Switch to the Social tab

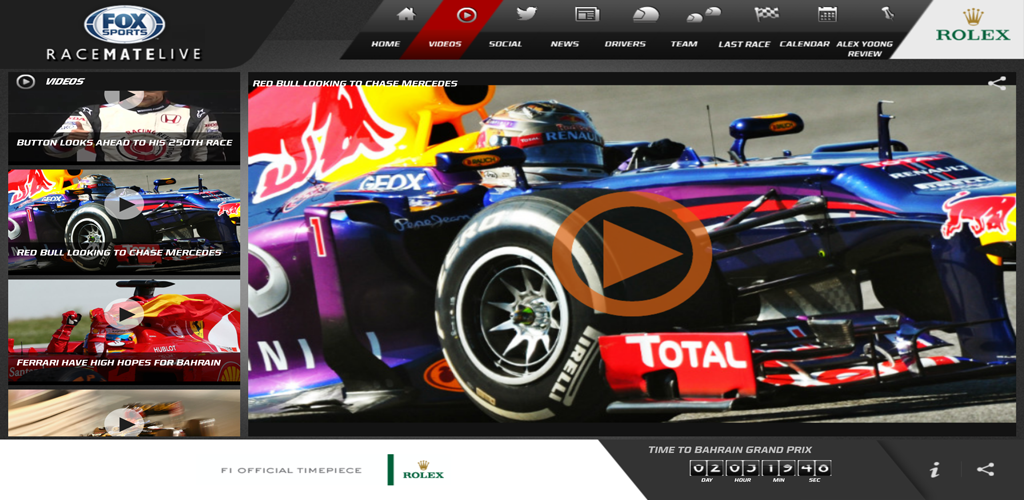point(505,44)
